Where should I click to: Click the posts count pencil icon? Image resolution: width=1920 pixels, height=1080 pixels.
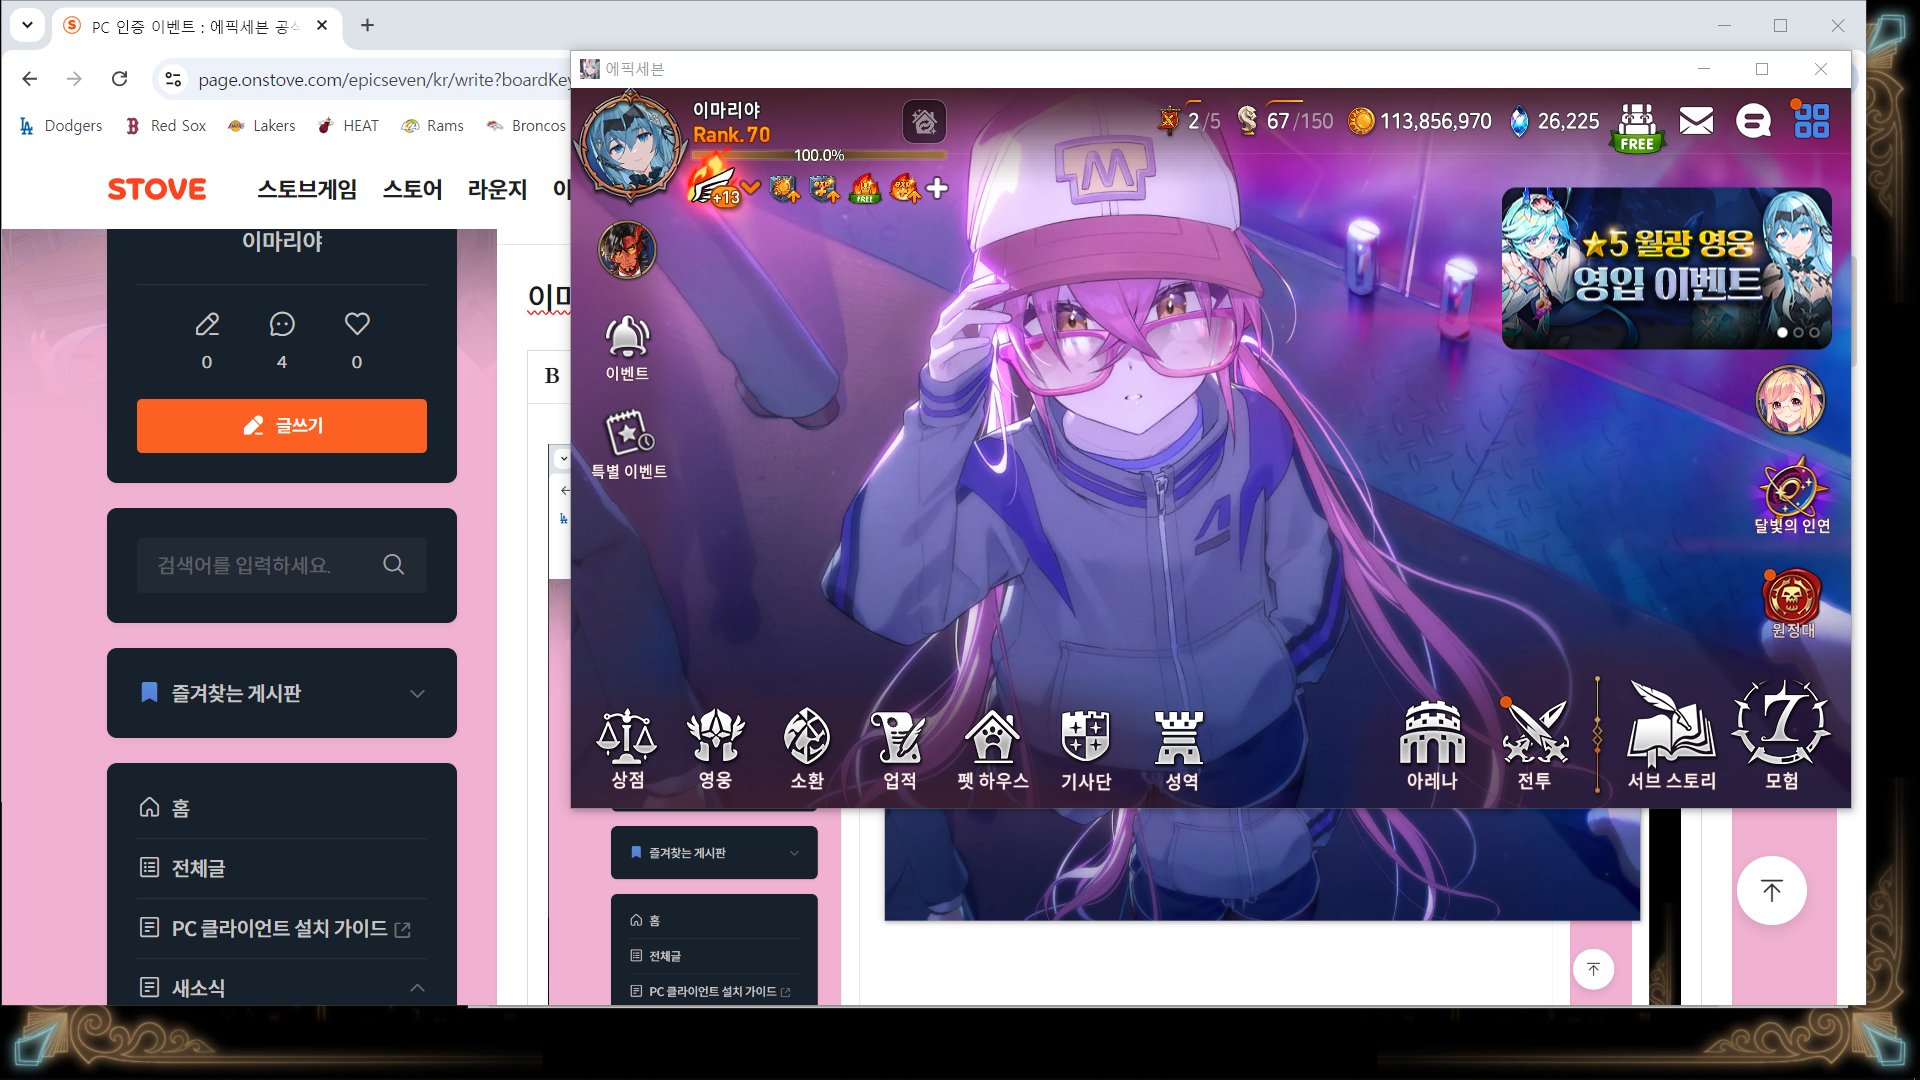tap(207, 324)
